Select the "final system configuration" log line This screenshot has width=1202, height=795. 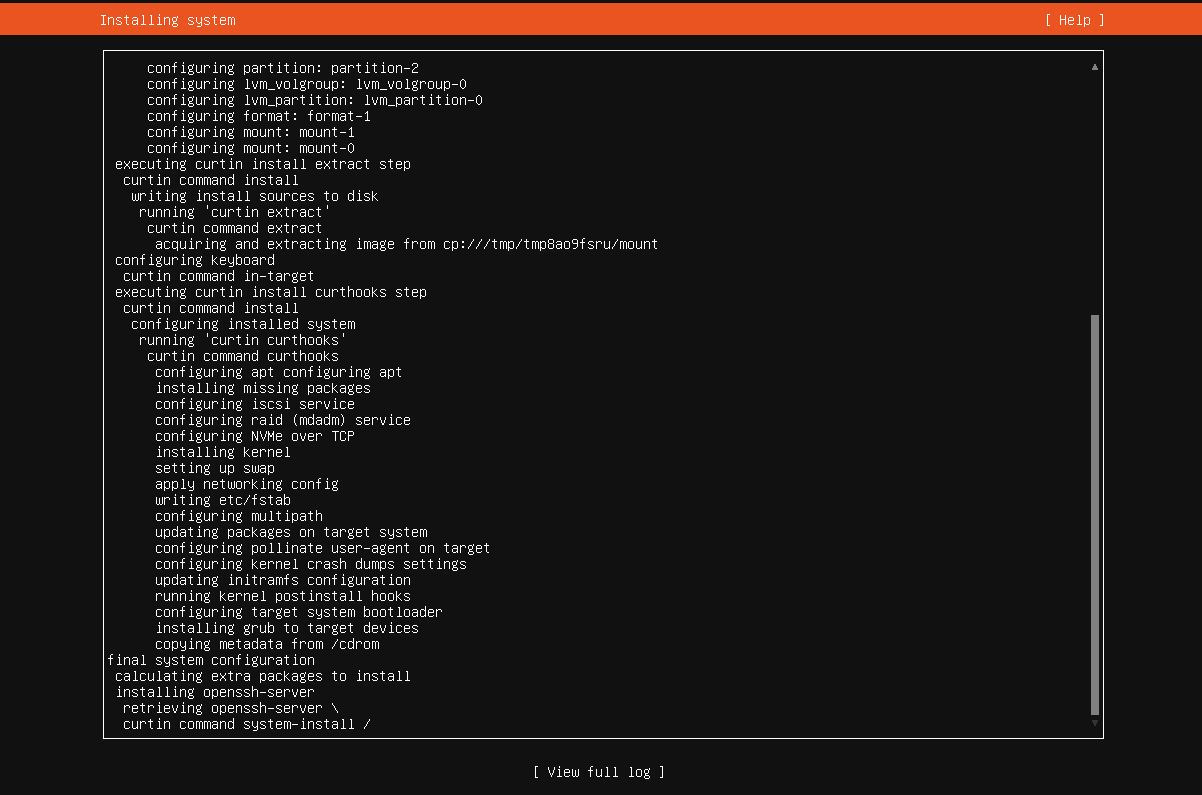211,660
